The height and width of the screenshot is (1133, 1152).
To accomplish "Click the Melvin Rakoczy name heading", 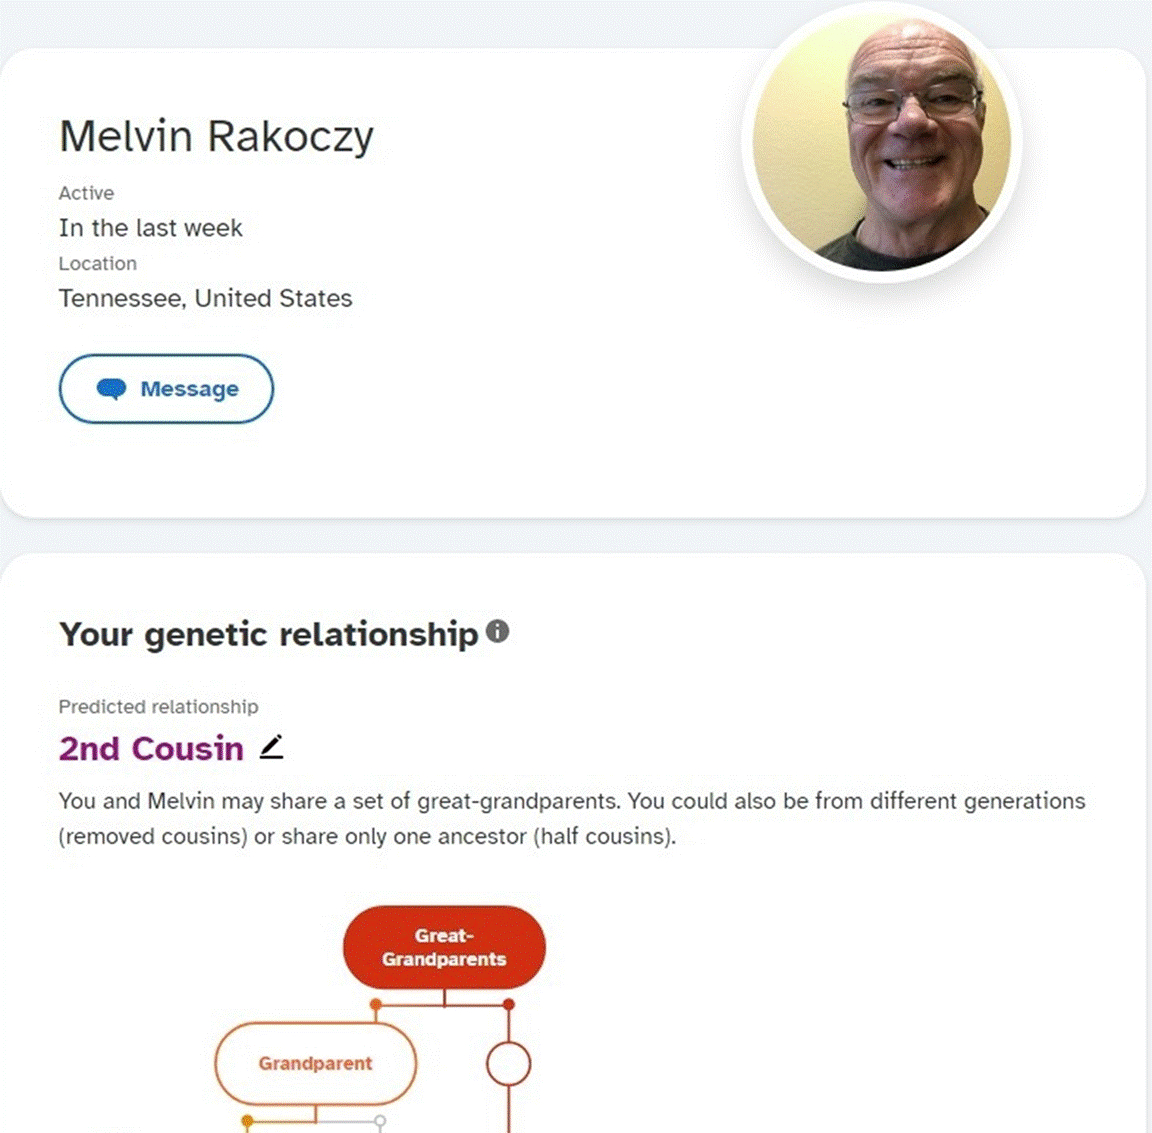I will pyautogui.click(x=217, y=137).
